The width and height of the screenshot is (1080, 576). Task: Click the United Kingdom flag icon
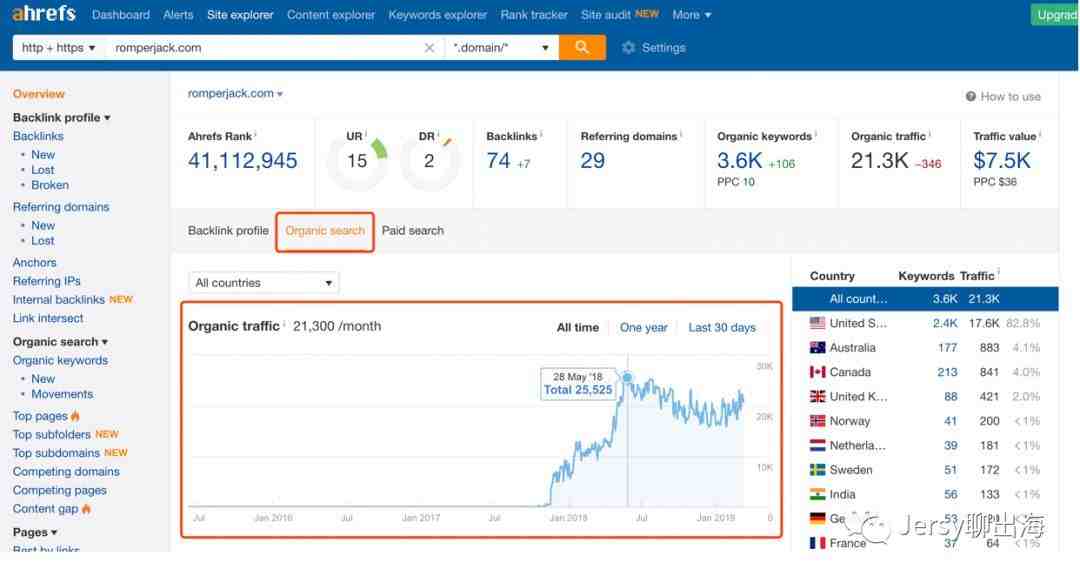pyautogui.click(x=818, y=396)
